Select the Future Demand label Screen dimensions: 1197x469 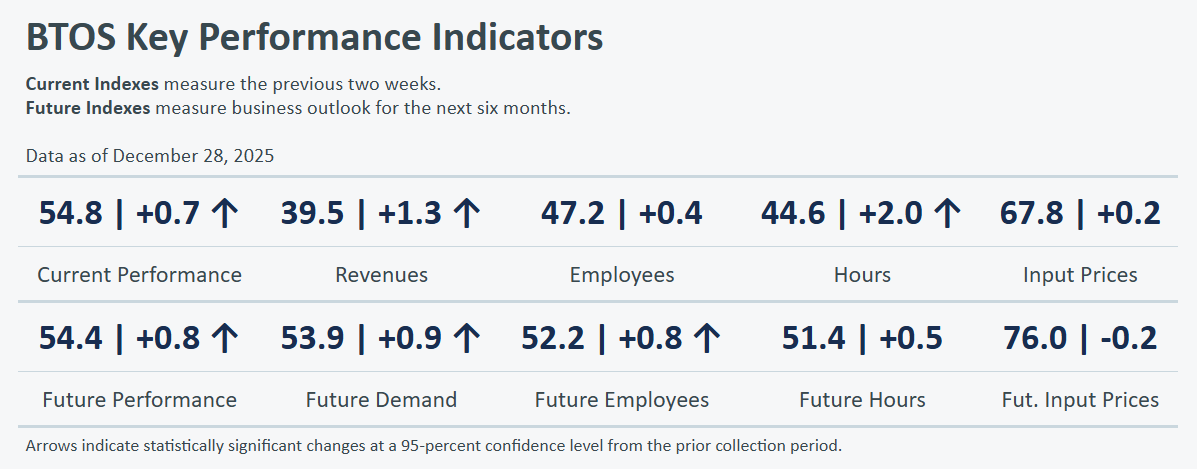coord(381,400)
